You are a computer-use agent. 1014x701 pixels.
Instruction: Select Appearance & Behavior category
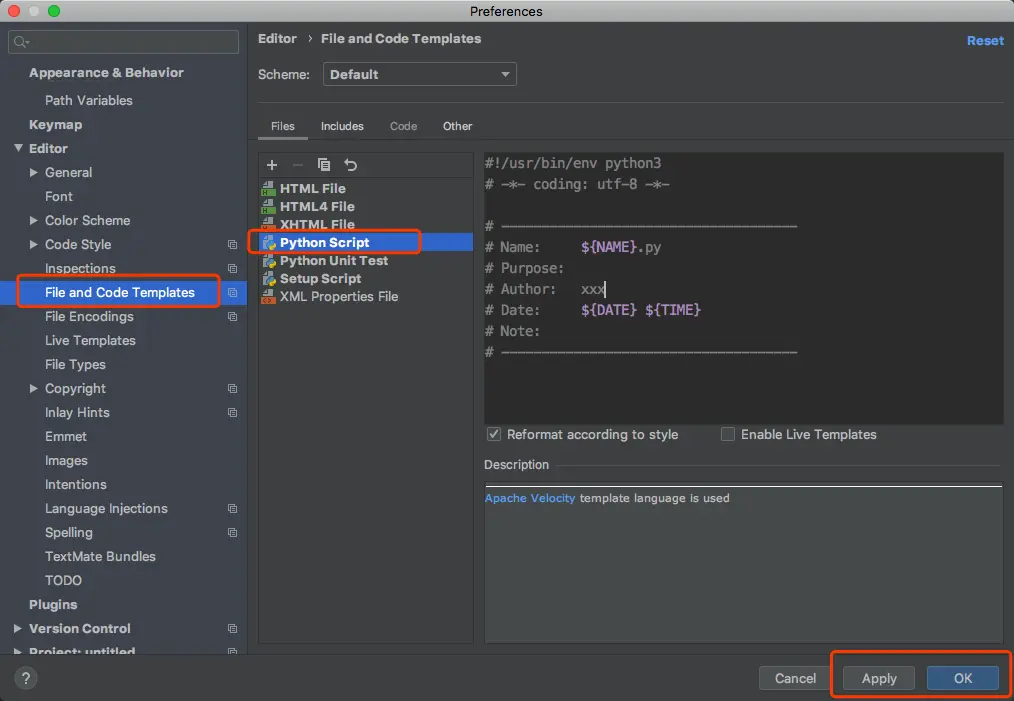106,73
